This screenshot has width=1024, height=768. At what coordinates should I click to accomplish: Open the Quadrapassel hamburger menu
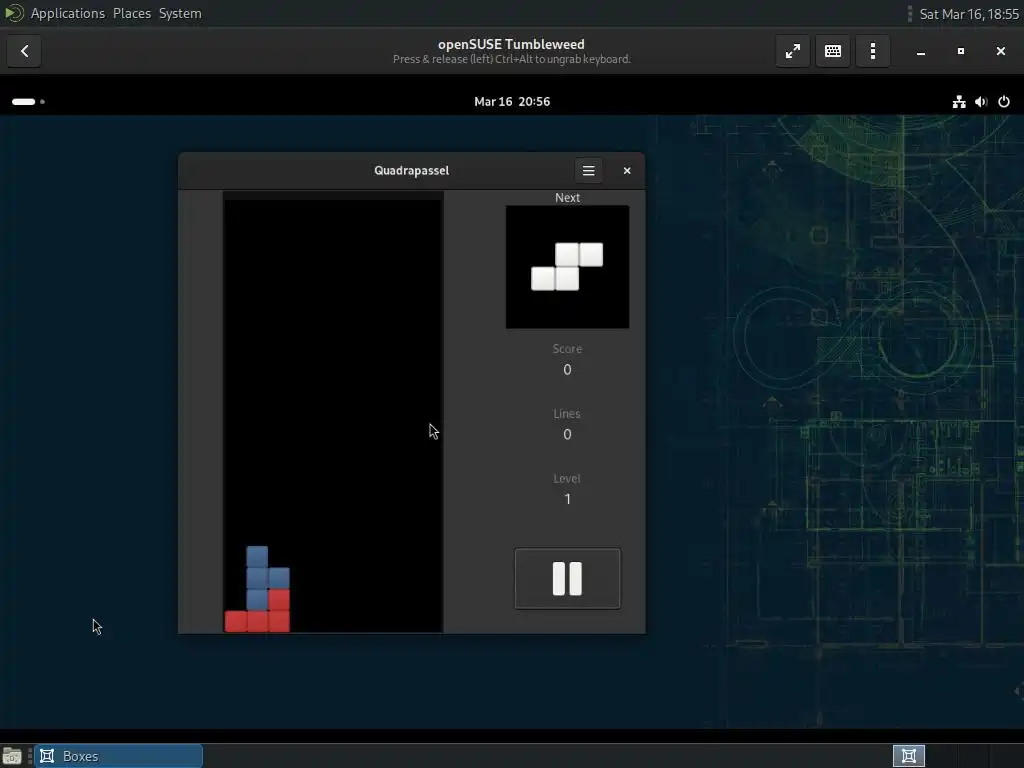588,170
